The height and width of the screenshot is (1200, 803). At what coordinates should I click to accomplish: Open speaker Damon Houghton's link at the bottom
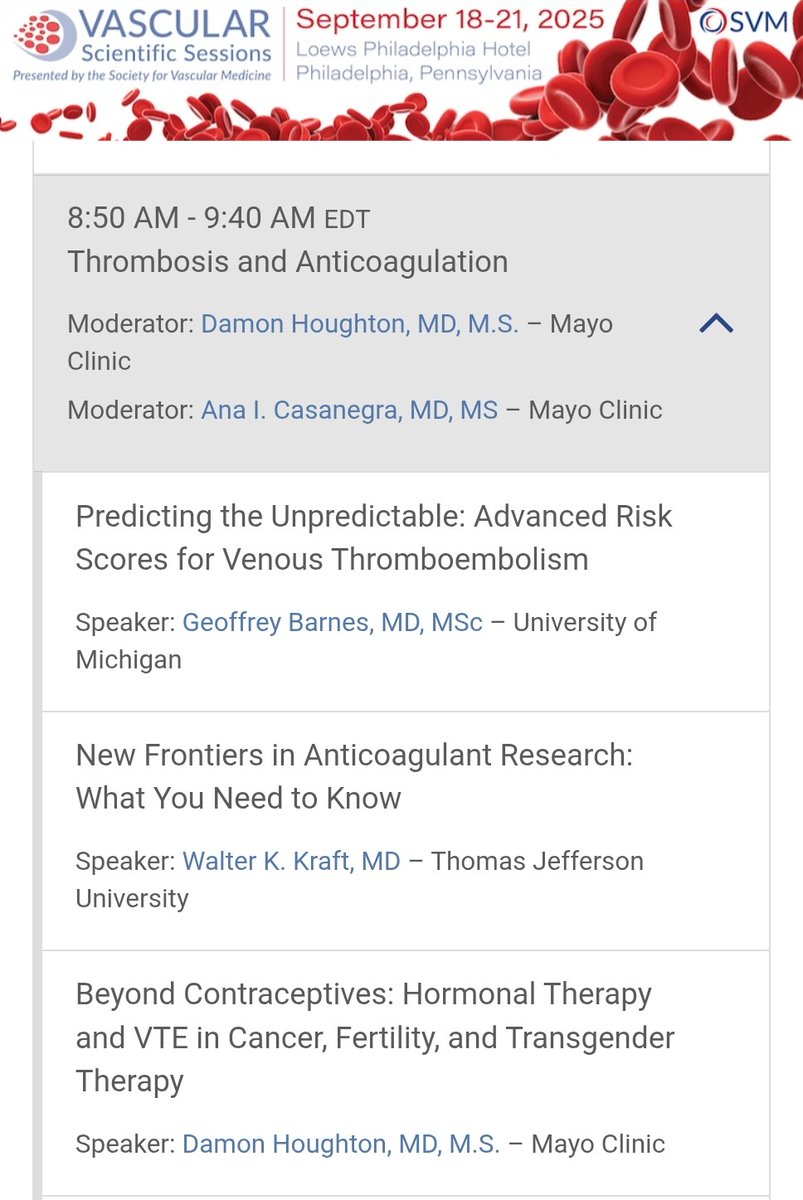coord(341,1144)
